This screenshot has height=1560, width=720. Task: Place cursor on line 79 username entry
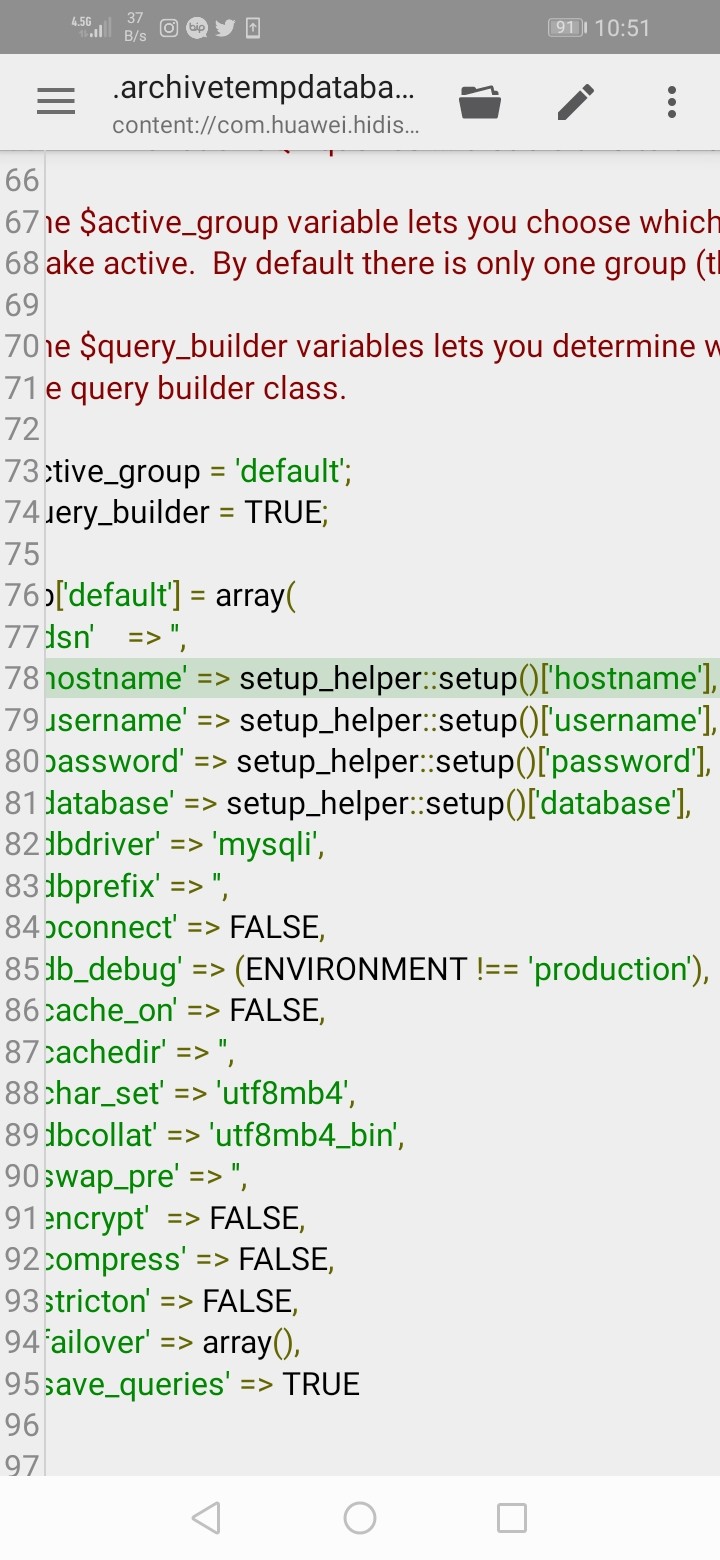click(382, 720)
